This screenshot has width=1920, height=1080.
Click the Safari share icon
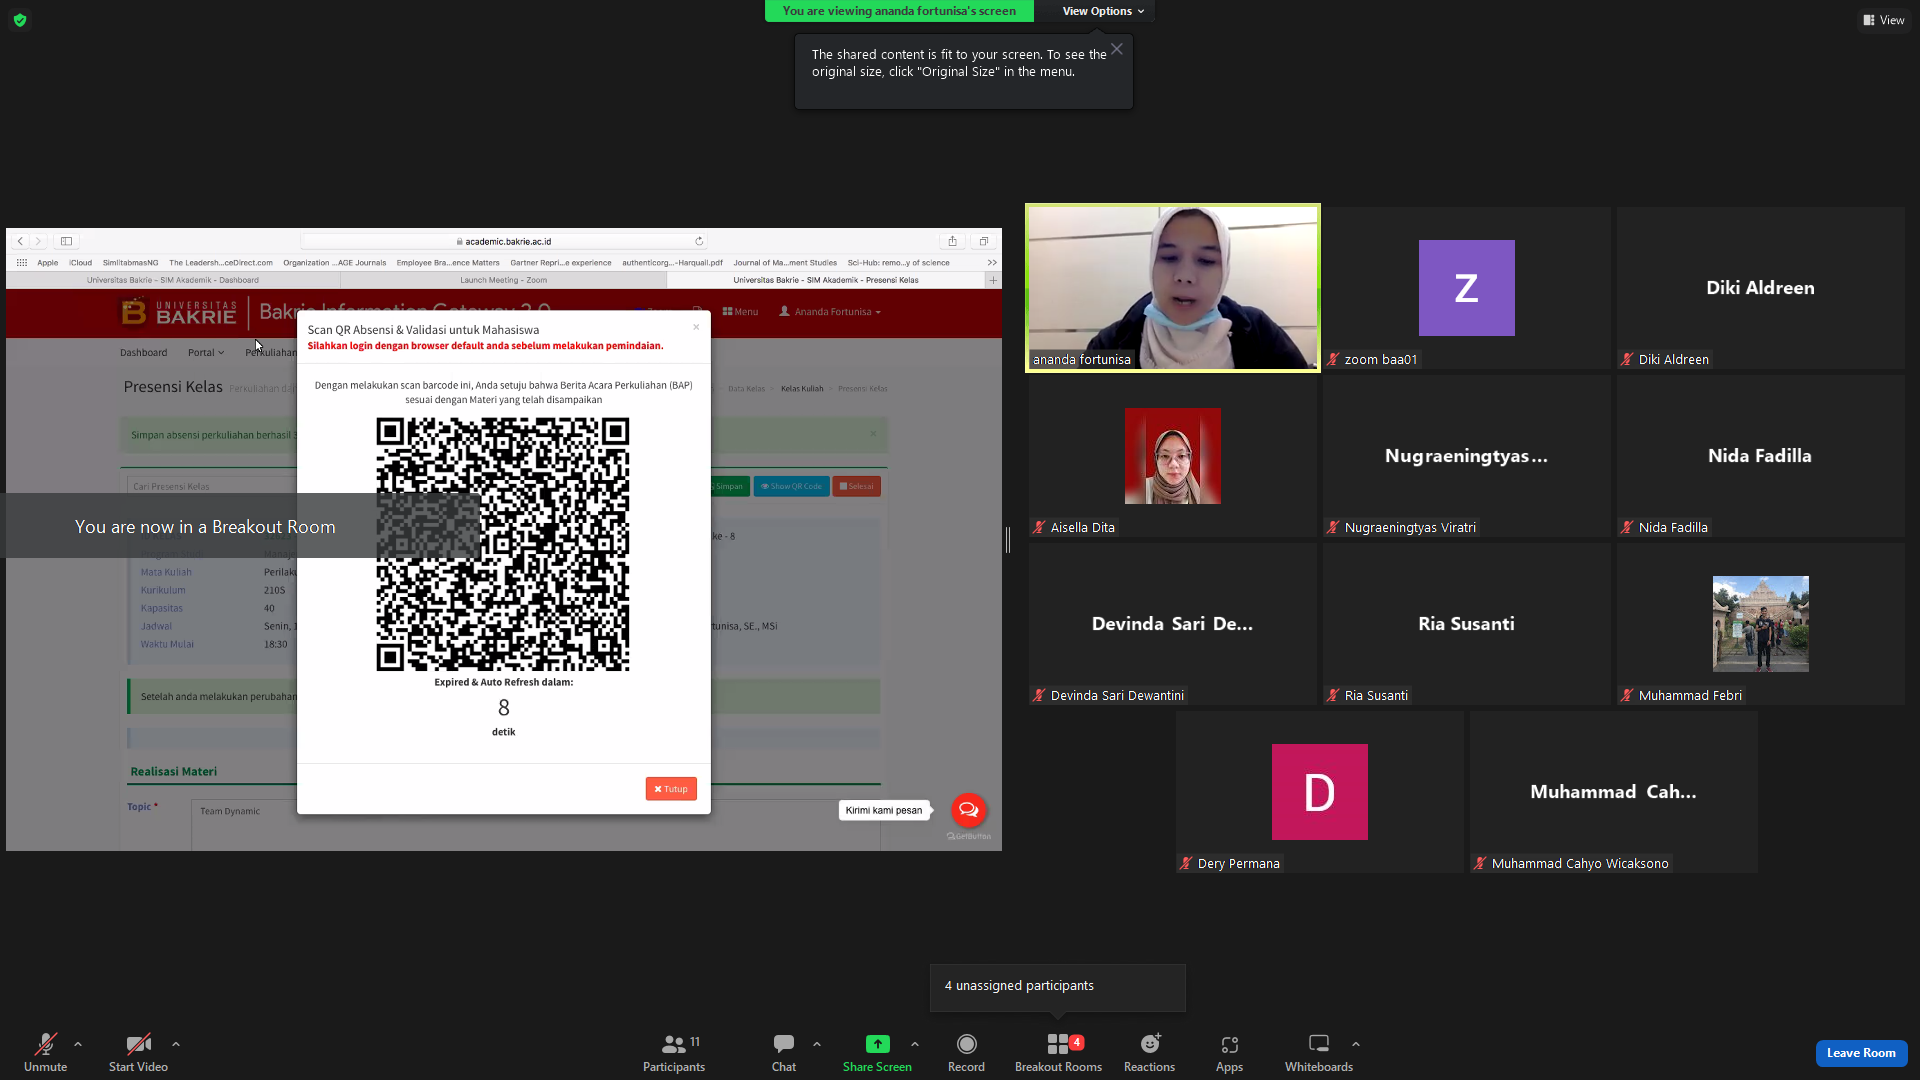click(x=952, y=241)
